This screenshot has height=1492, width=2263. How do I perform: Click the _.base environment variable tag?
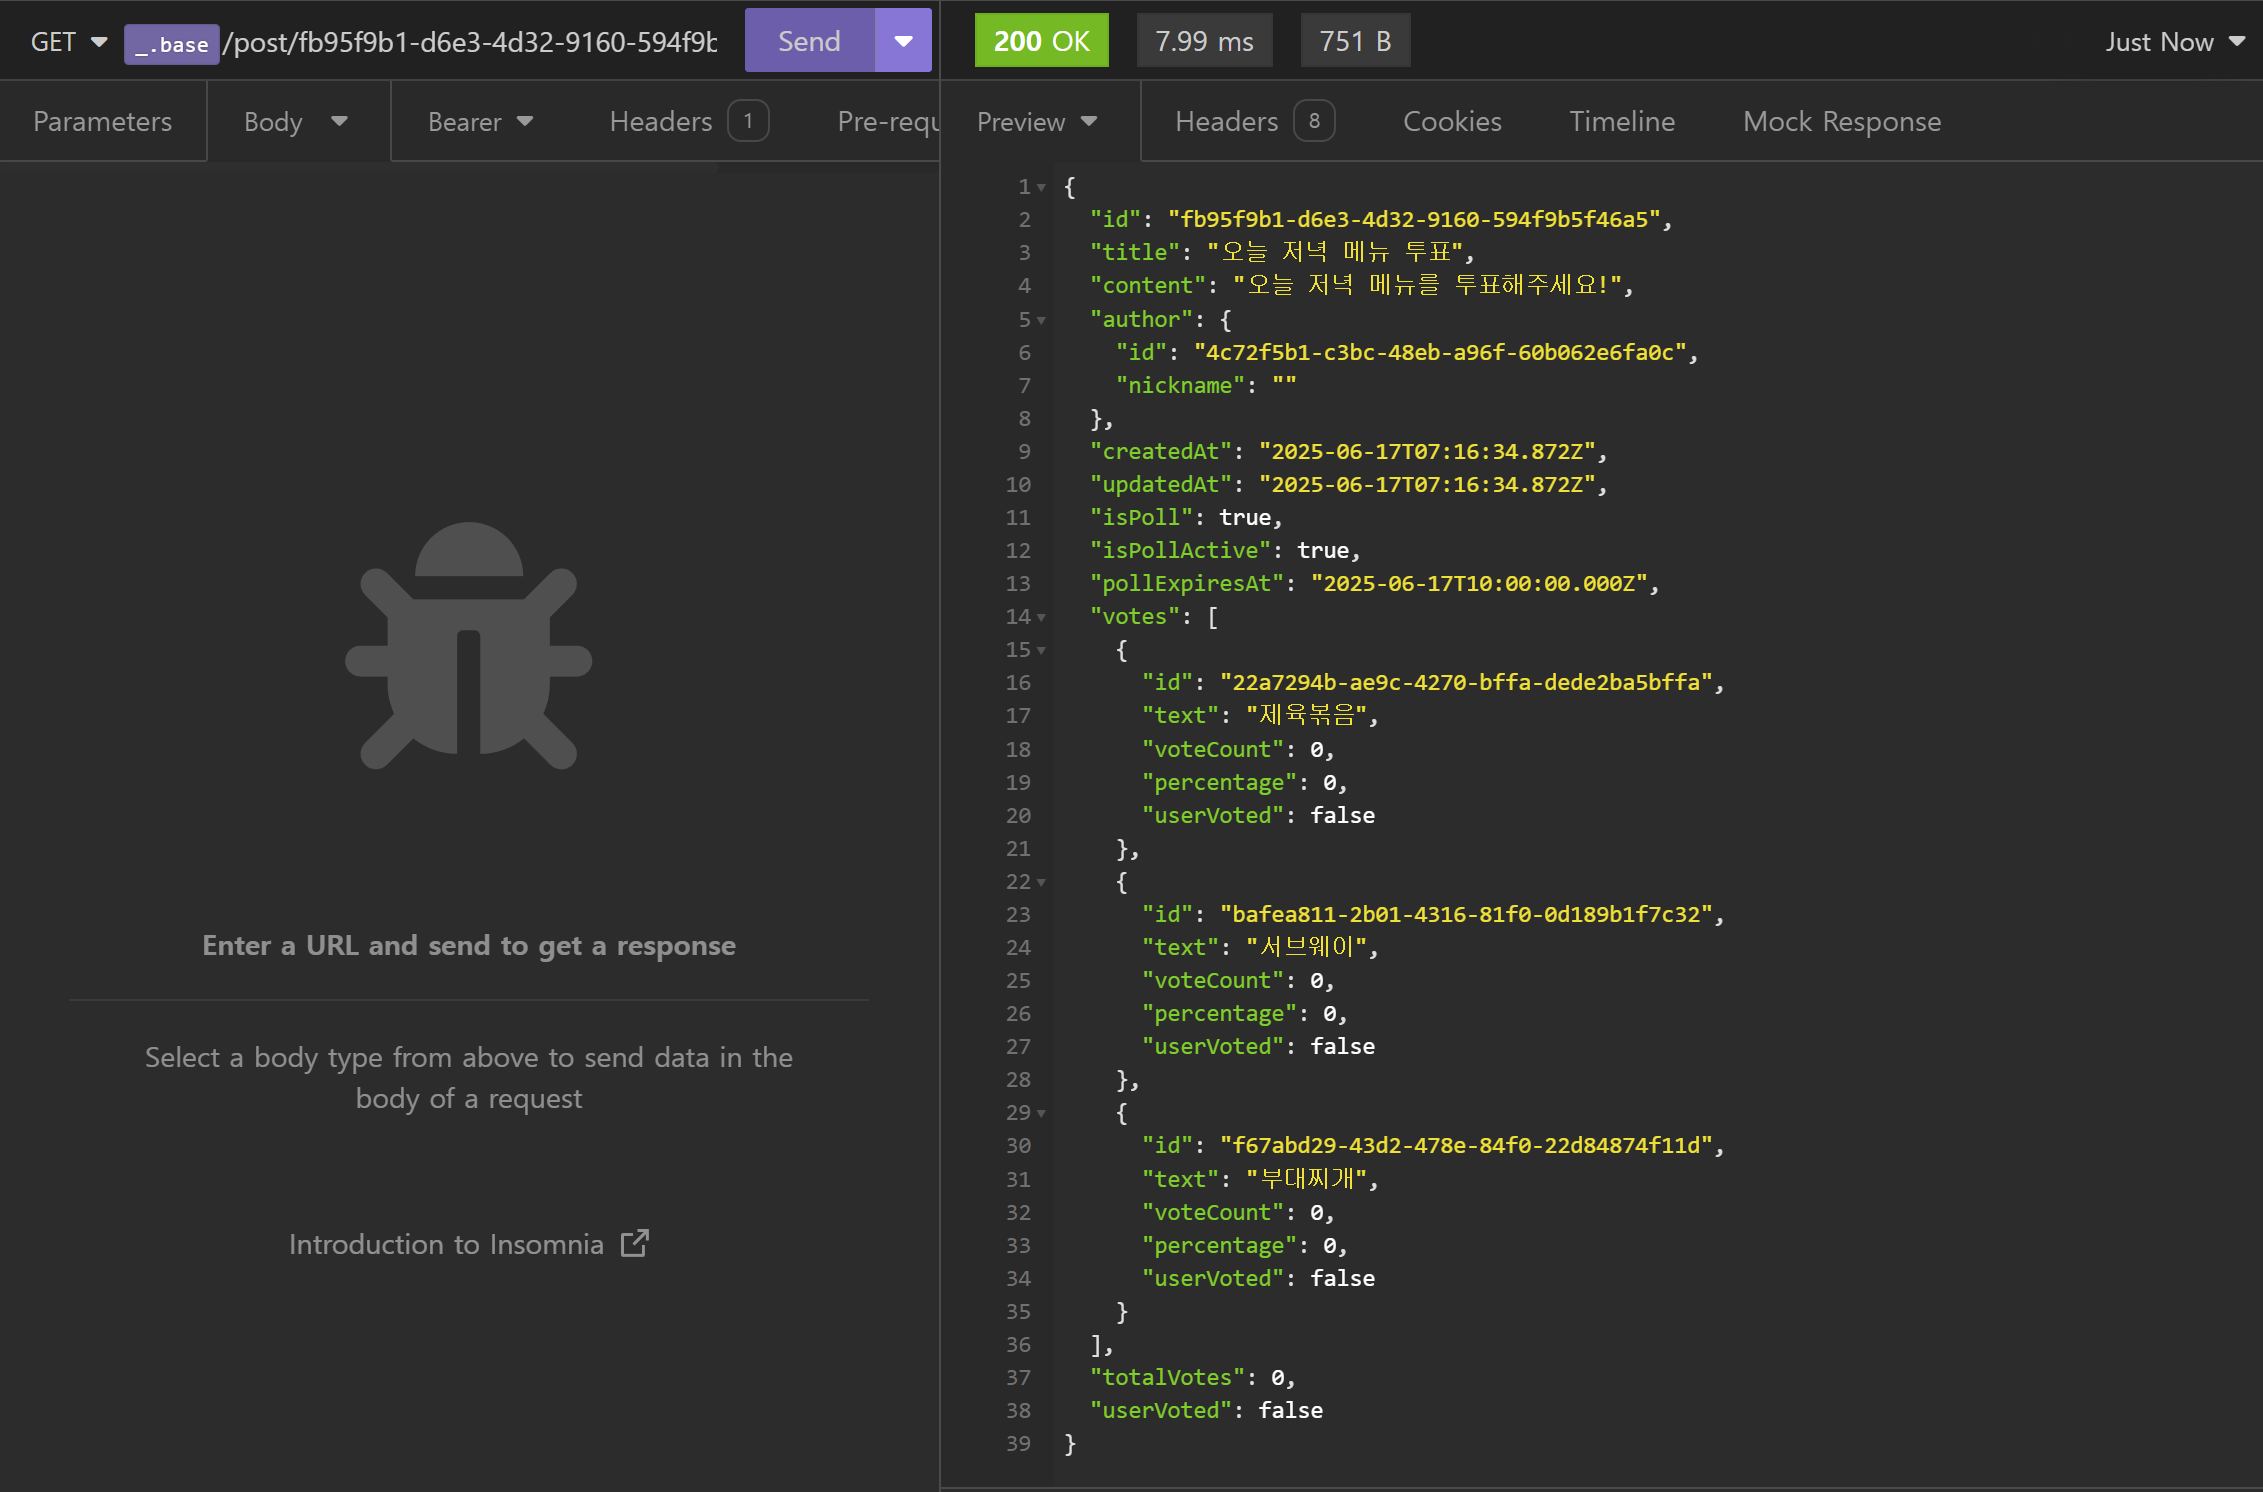coord(172,43)
